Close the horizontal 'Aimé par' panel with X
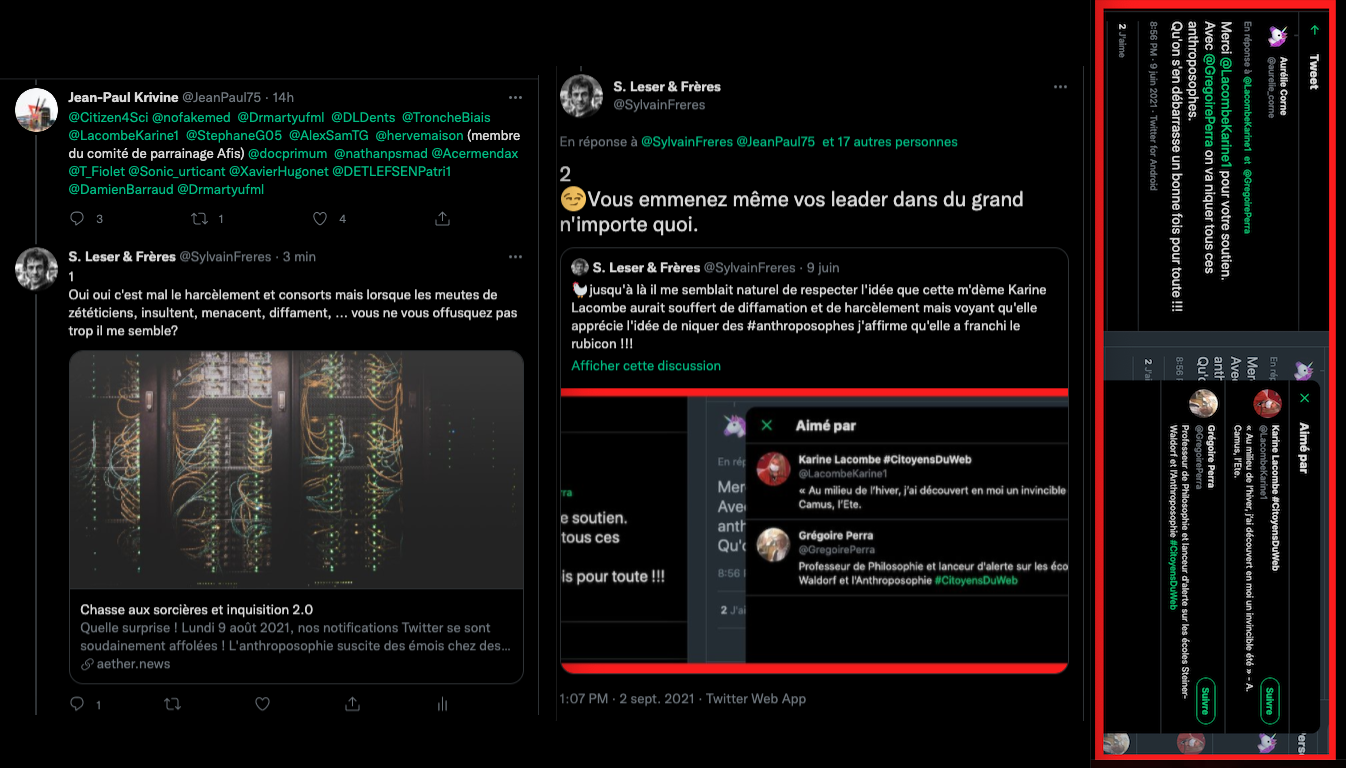 tap(767, 425)
